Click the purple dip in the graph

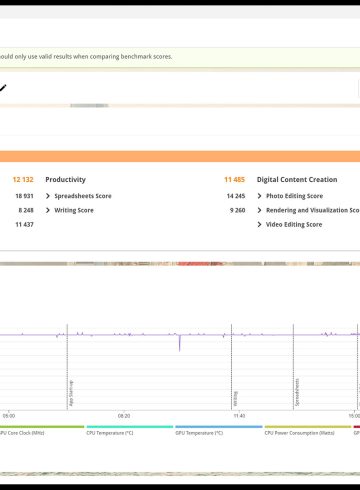(180, 343)
